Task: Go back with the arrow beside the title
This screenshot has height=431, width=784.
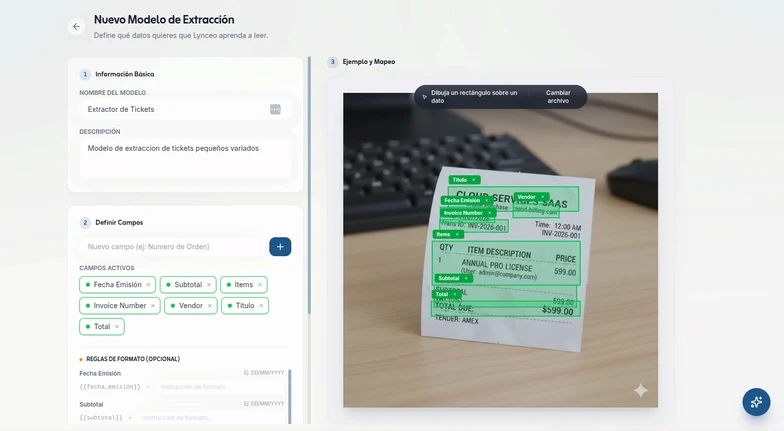Action: [x=76, y=26]
